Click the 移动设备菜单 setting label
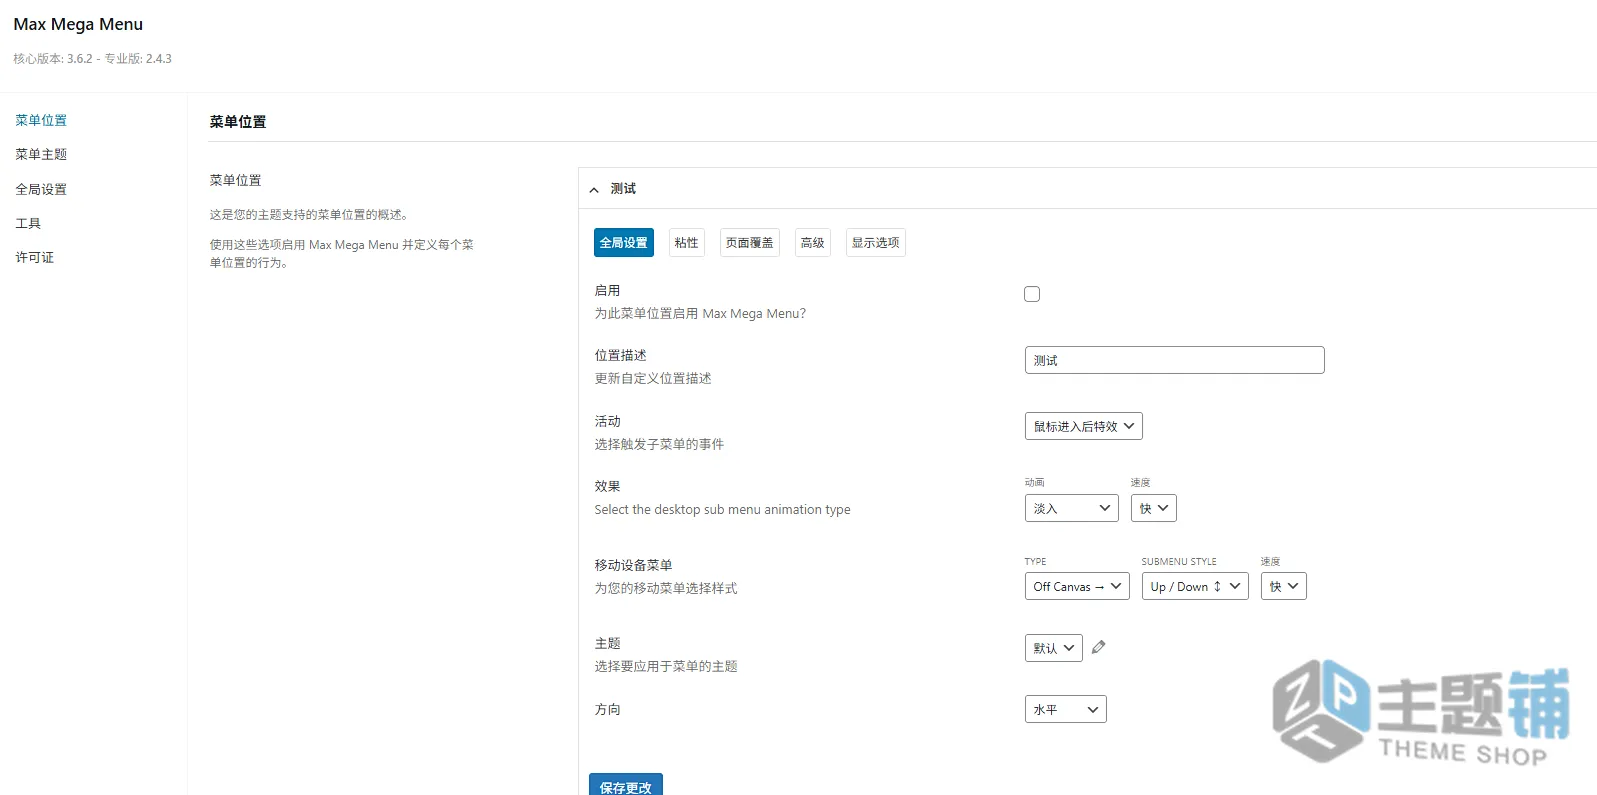1597x795 pixels. pyautogui.click(x=633, y=565)
